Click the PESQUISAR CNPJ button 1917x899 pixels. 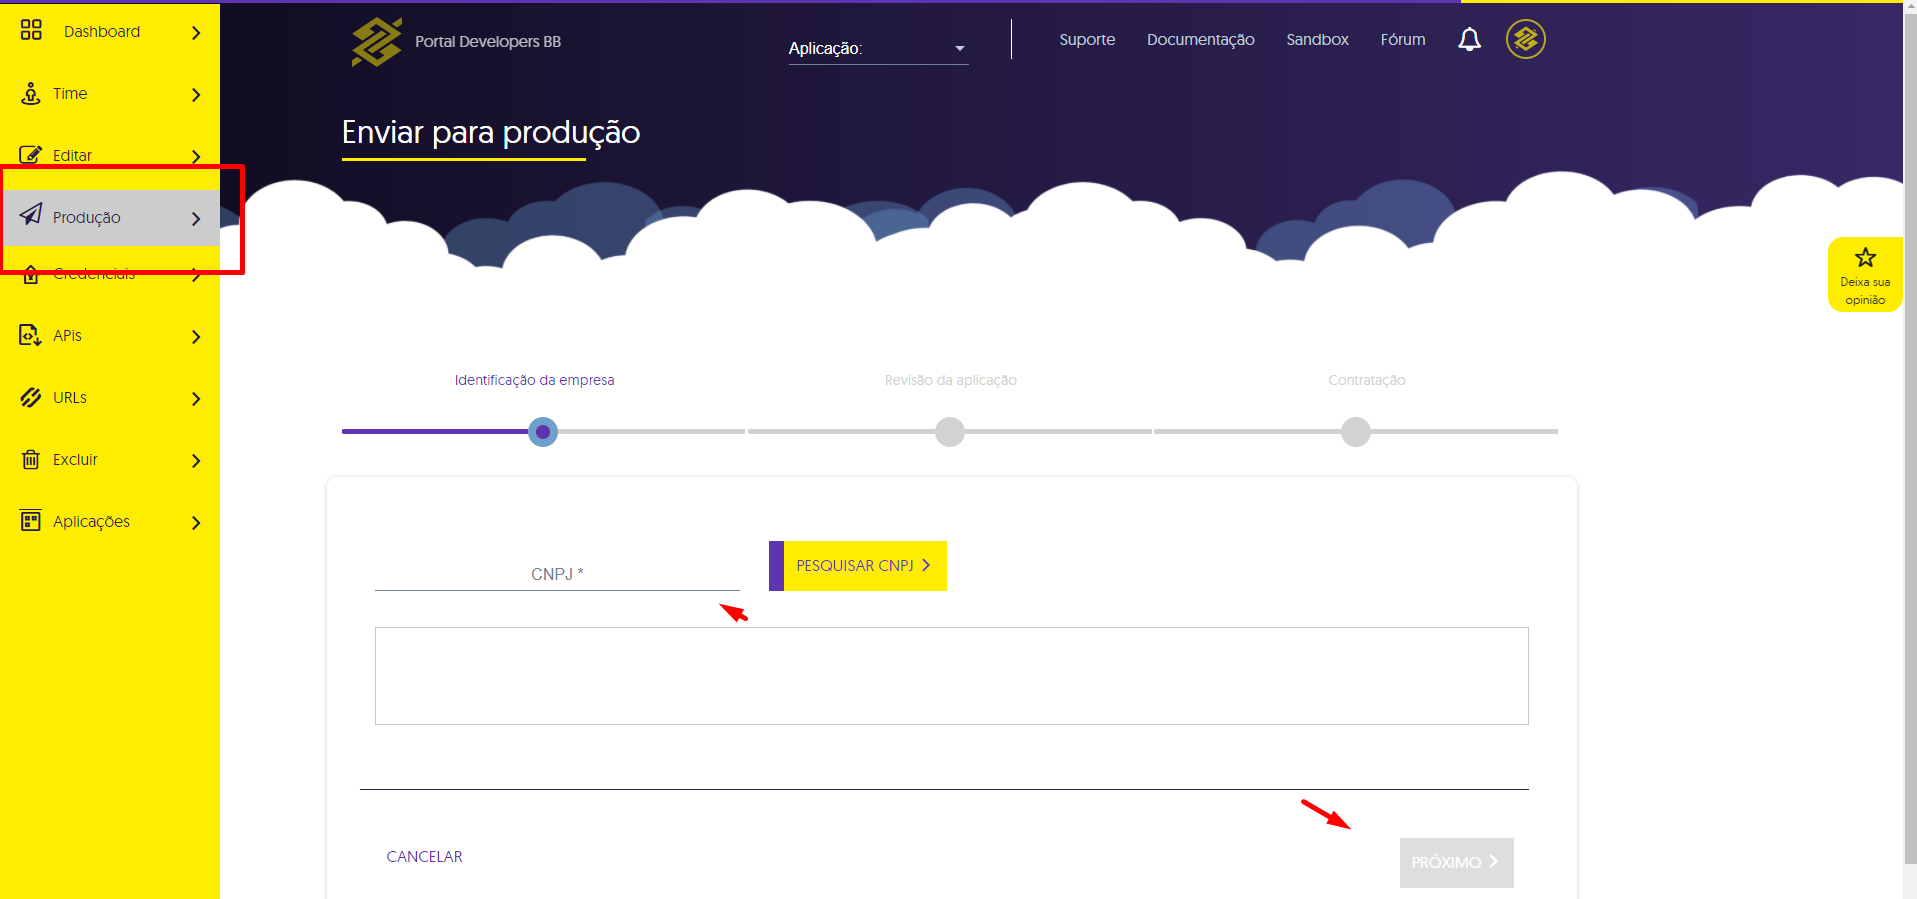858,566
